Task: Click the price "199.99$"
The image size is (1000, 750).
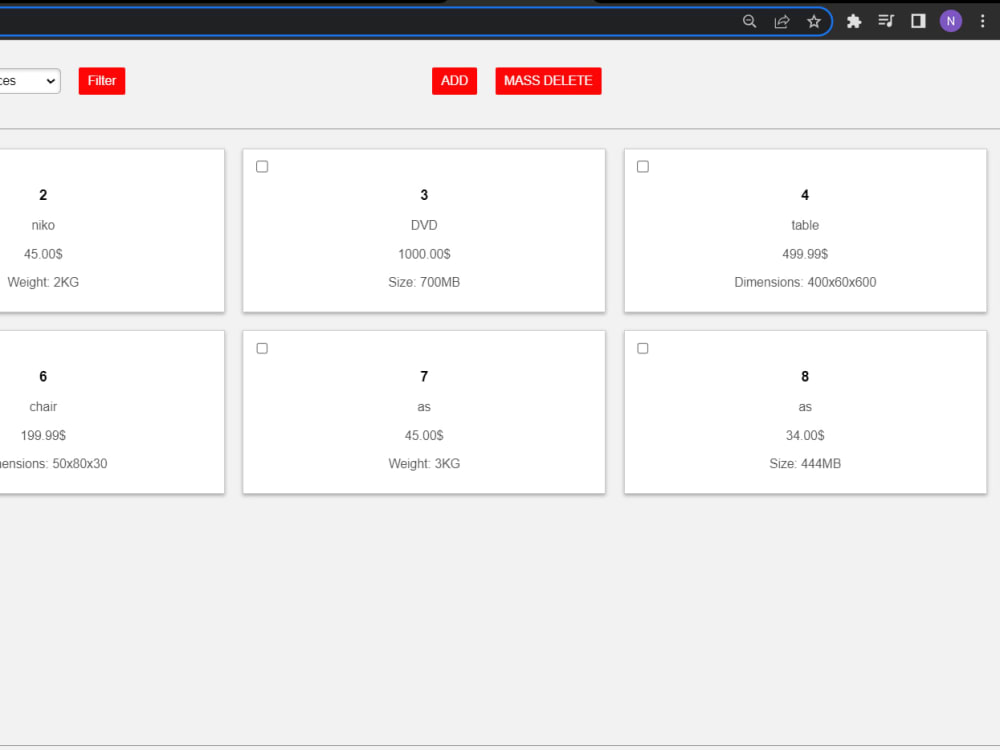Action: (43, 435)
